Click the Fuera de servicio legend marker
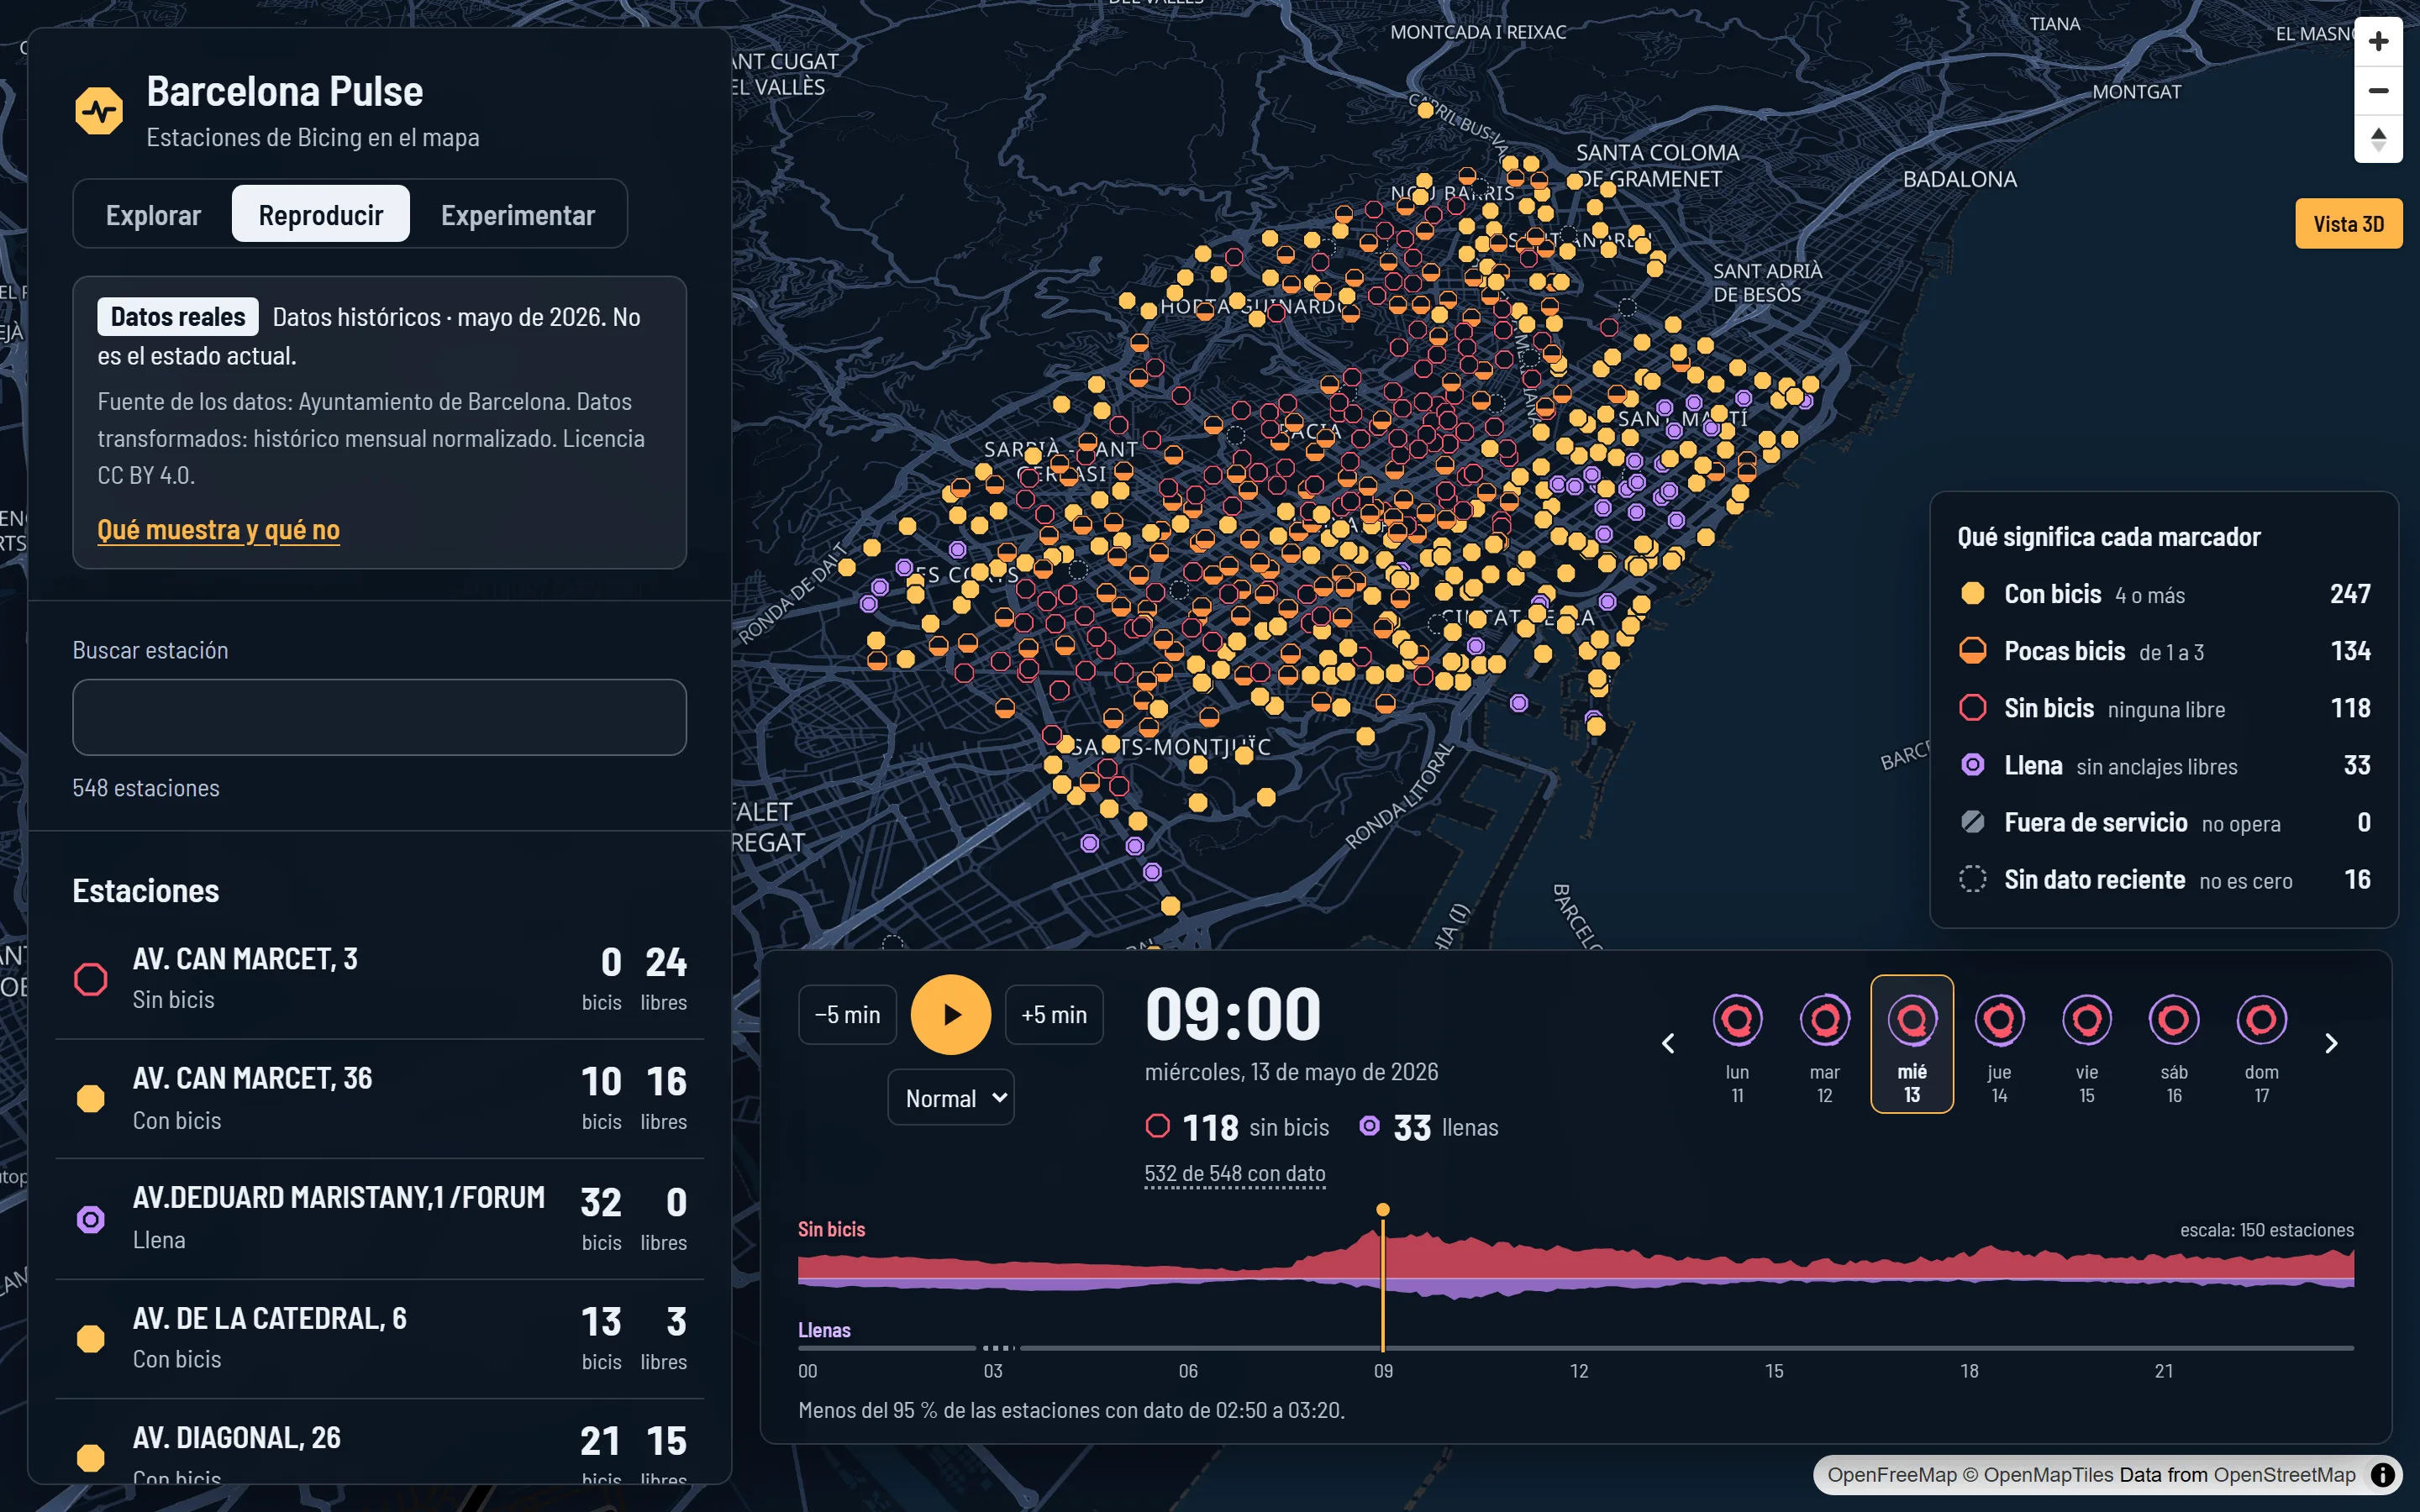The height and width of the screenshot is (1512, 2420). click(1972, 822)
